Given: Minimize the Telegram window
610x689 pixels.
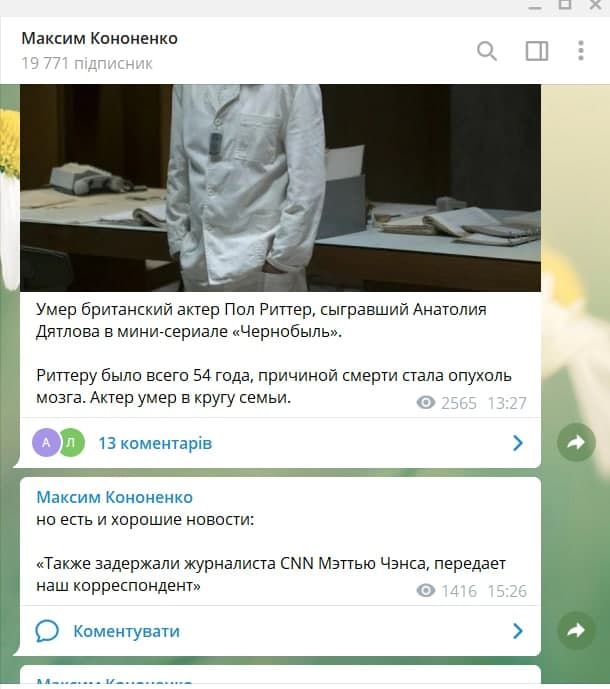Looking at the screenshot, I should (x=534, y=6).
